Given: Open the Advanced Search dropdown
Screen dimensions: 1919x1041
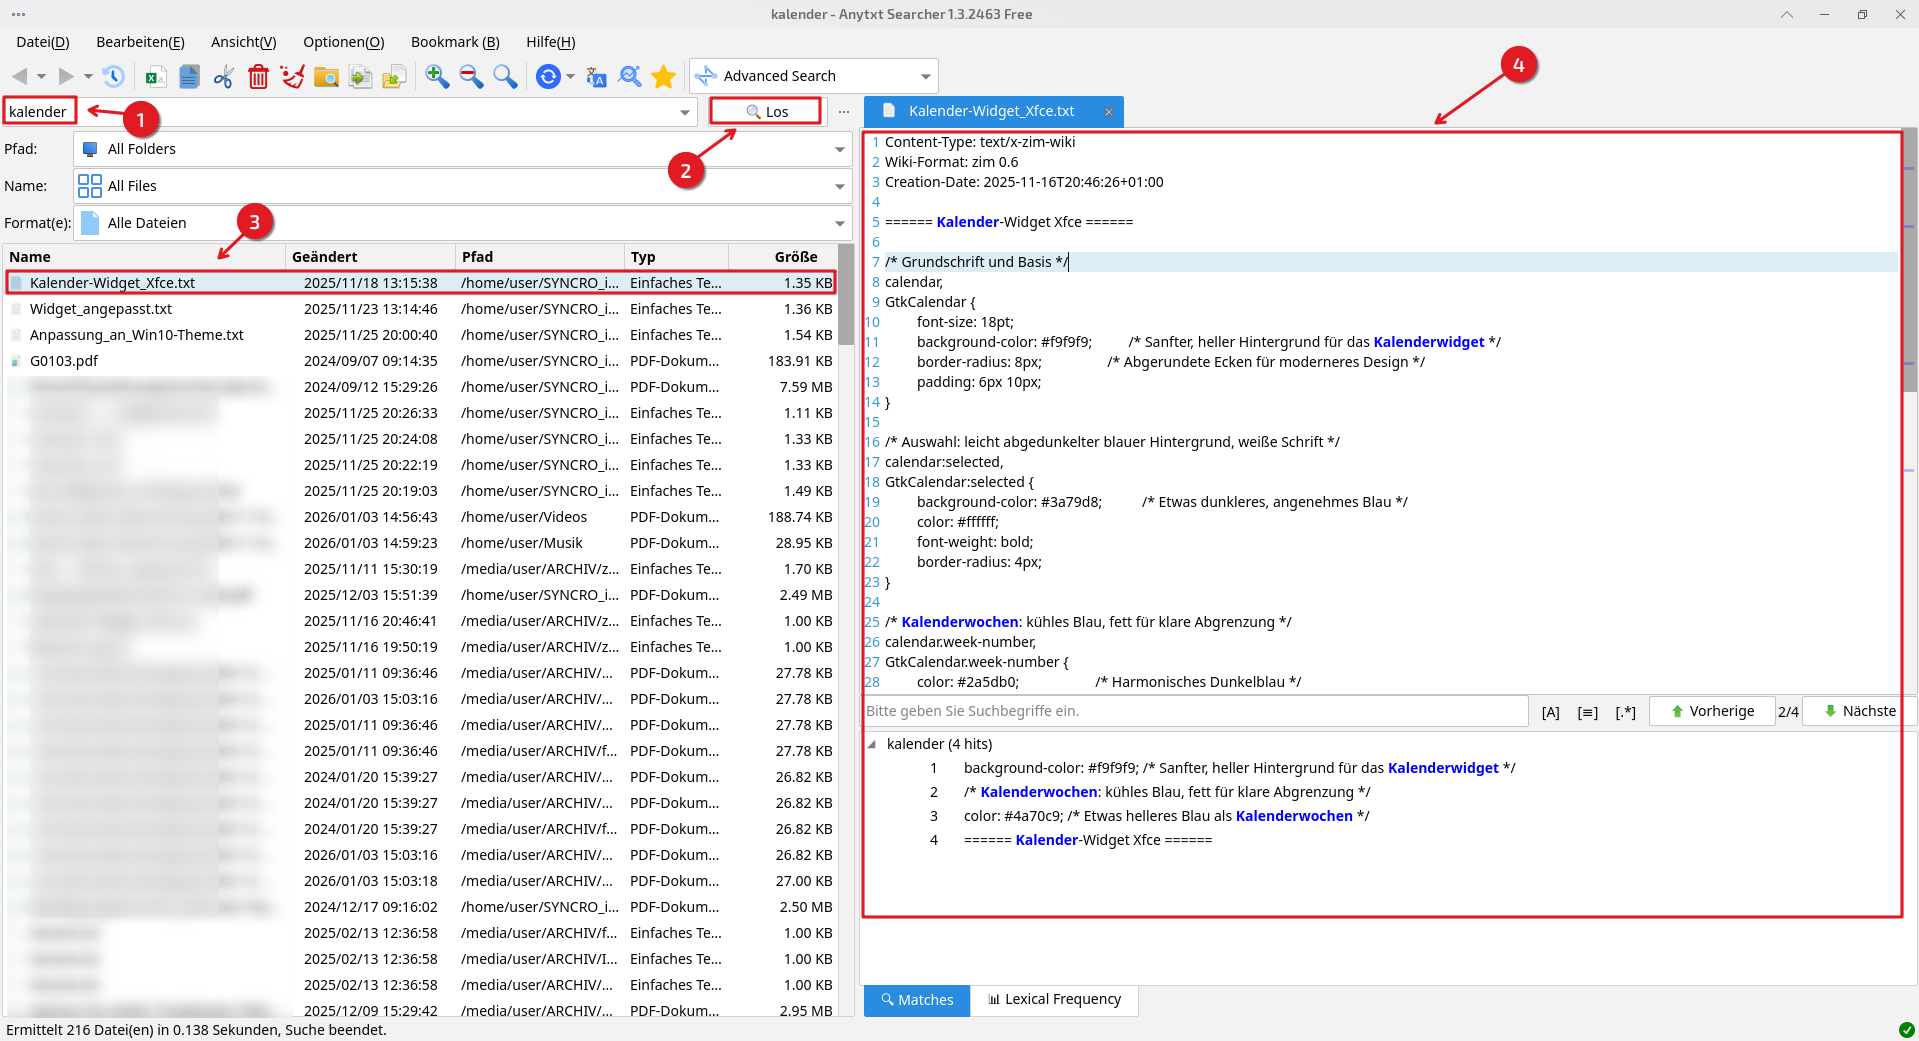Looking at the screenshot, I should point(925,76).
